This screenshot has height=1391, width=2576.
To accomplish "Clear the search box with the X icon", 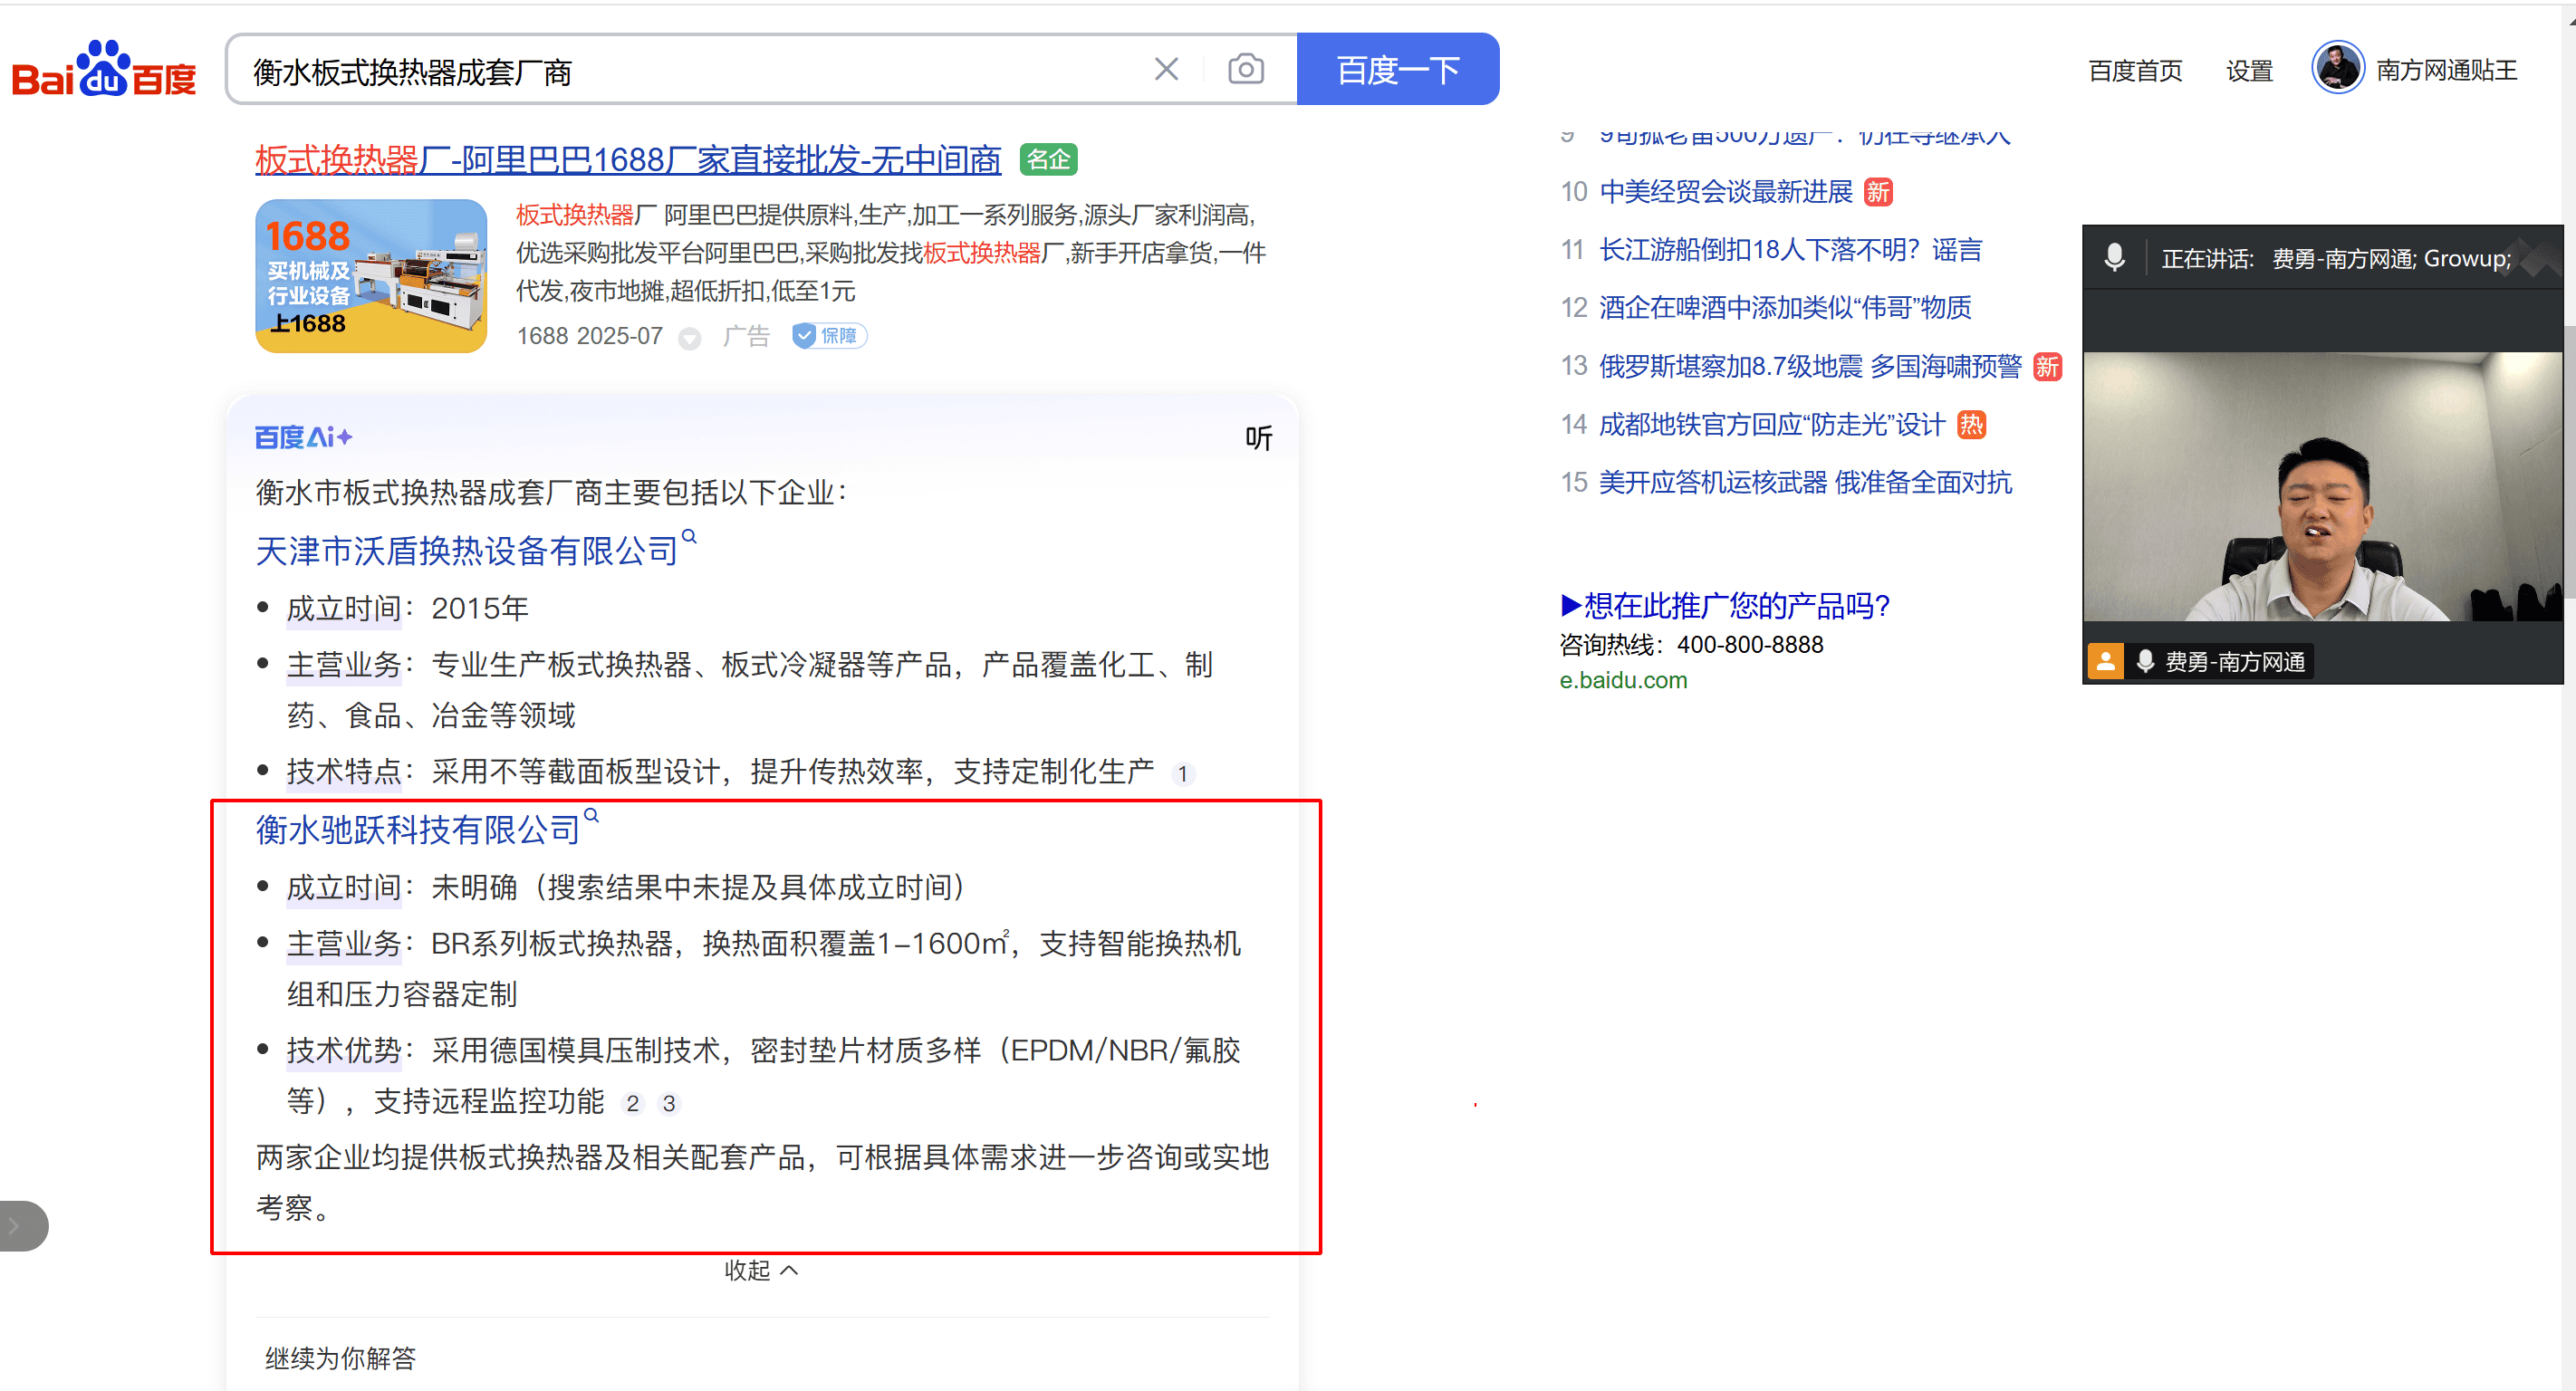I will click(1166, 69).
